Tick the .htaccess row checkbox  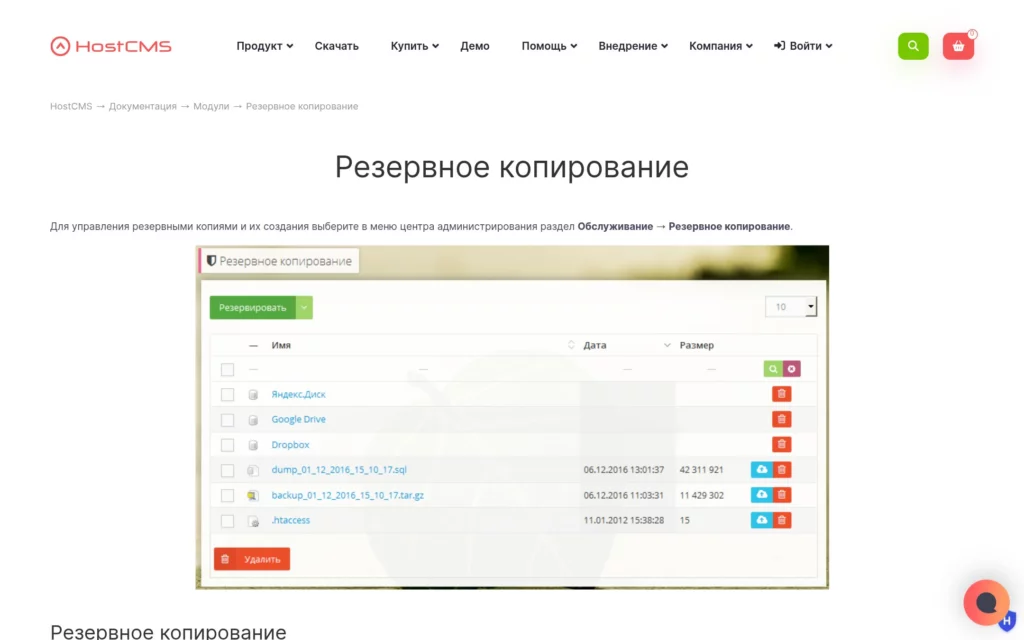[x=227, y=520]
